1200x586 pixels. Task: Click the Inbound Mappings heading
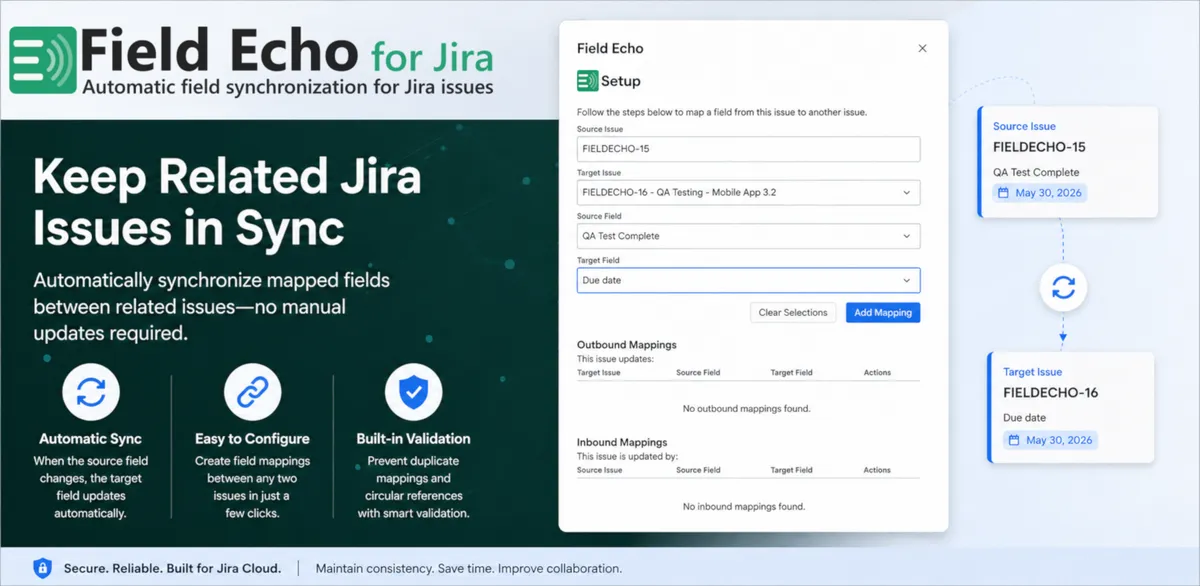click(622, 442)
